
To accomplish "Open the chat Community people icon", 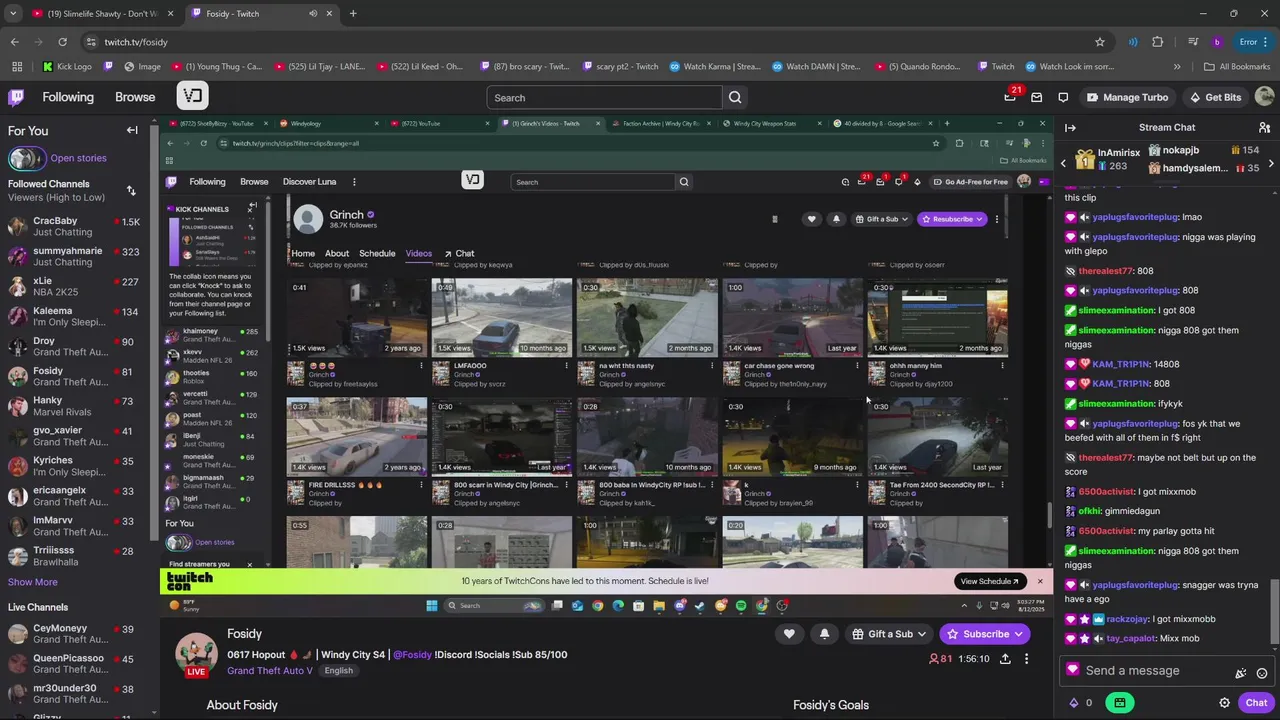I will coord(1264,128).
